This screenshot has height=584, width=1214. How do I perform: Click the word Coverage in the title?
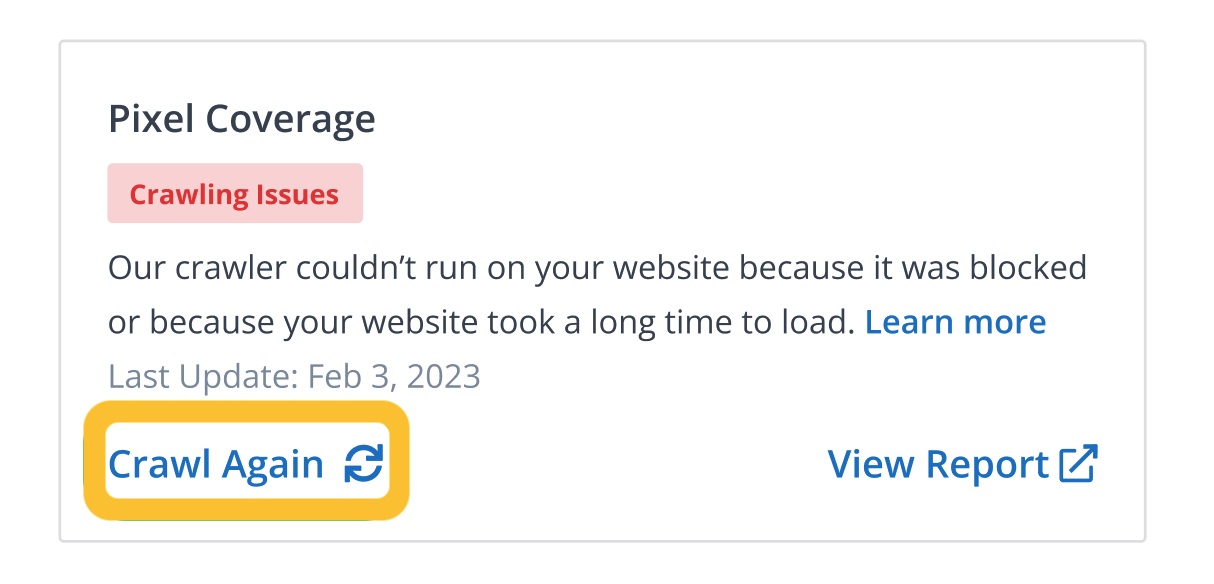click(x=290, y=120)
